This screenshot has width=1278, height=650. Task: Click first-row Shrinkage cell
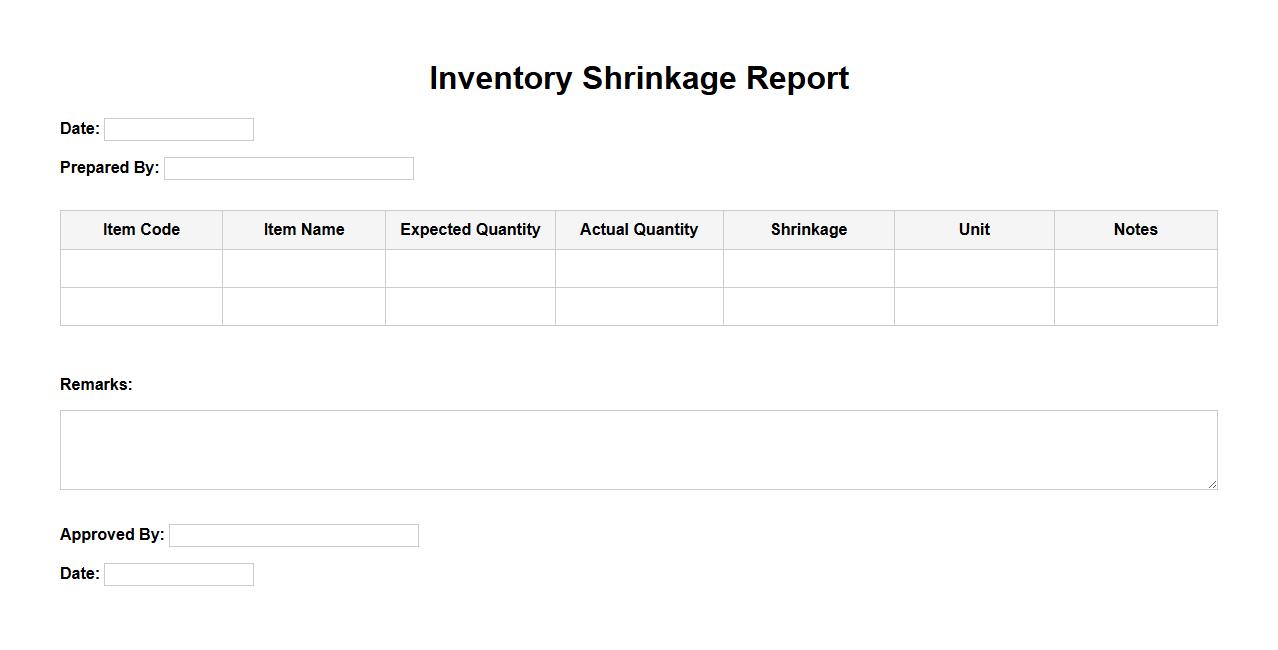coord(809,268)
